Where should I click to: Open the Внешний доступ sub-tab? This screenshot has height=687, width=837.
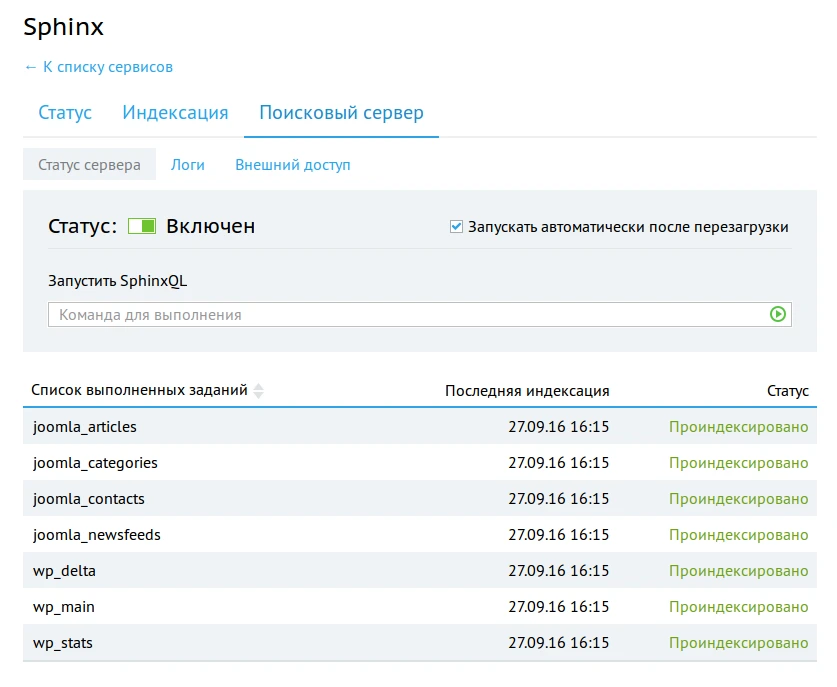point(293,164)
